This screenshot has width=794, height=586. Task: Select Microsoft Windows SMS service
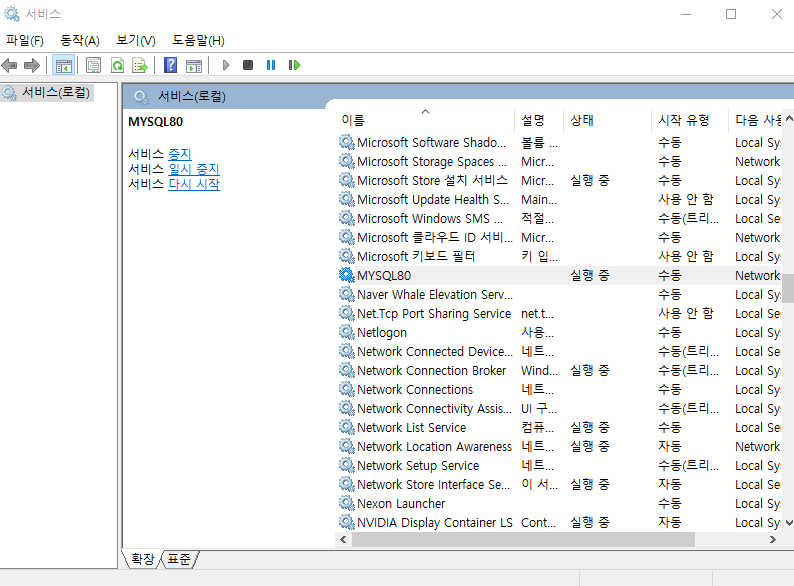[x=560, y=219]
